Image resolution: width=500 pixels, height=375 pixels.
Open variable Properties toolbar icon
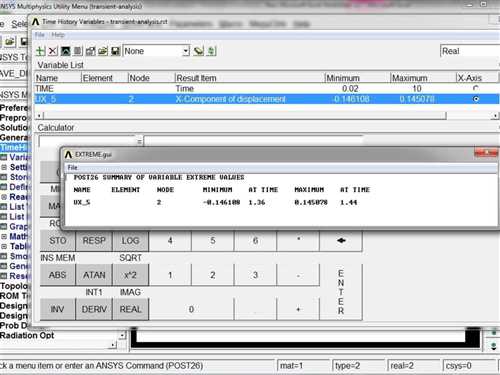[x=90, y=51]
